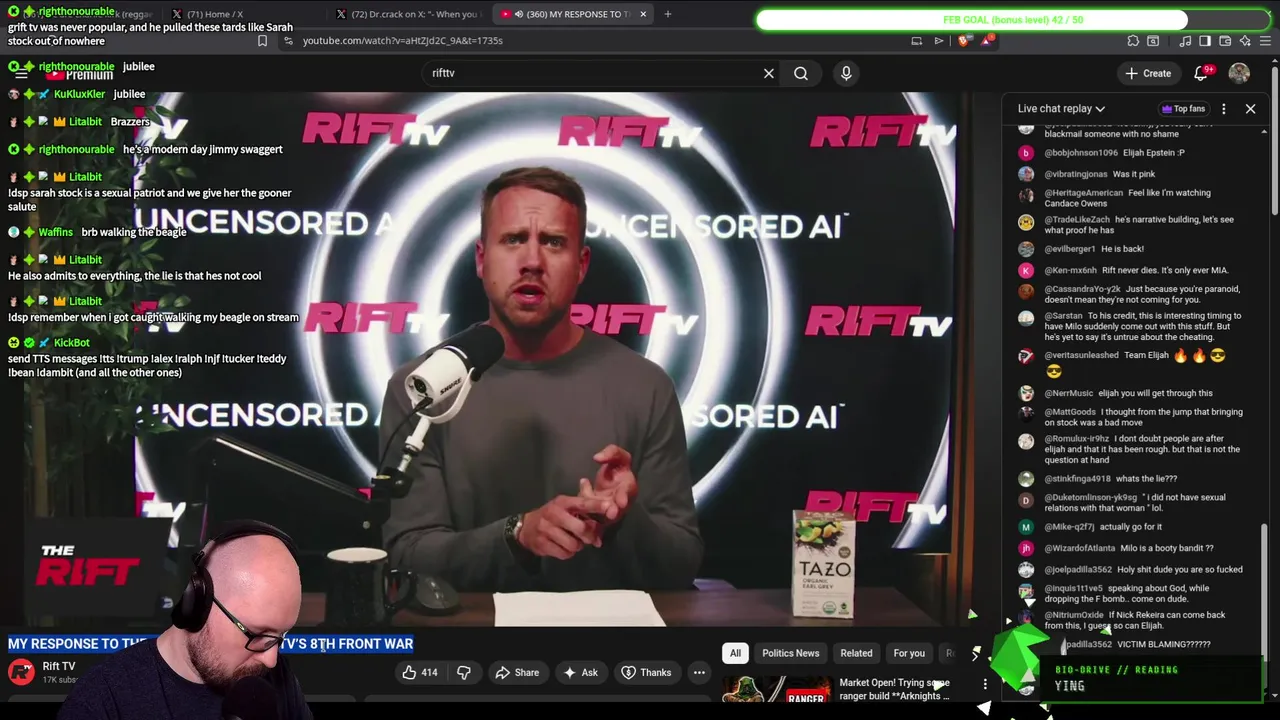This screenshot has height=720, width=1280.
Task: Open the YouTube guide hamburger menu
Action: click(21, 73)
